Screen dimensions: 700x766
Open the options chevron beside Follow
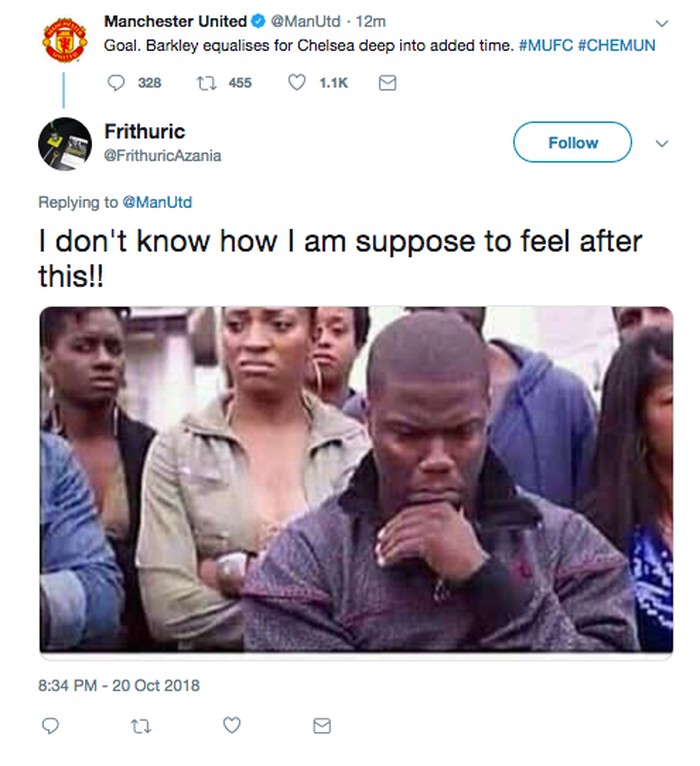[660, 143]
